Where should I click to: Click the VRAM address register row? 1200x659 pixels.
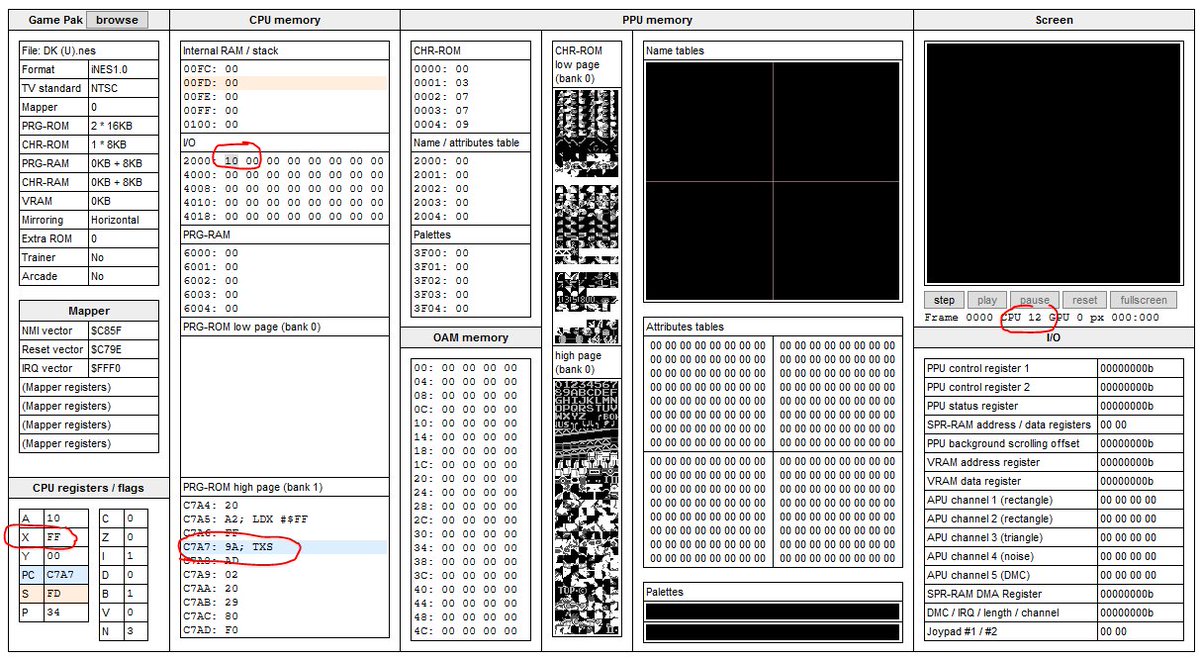(x=1053, y=462)
